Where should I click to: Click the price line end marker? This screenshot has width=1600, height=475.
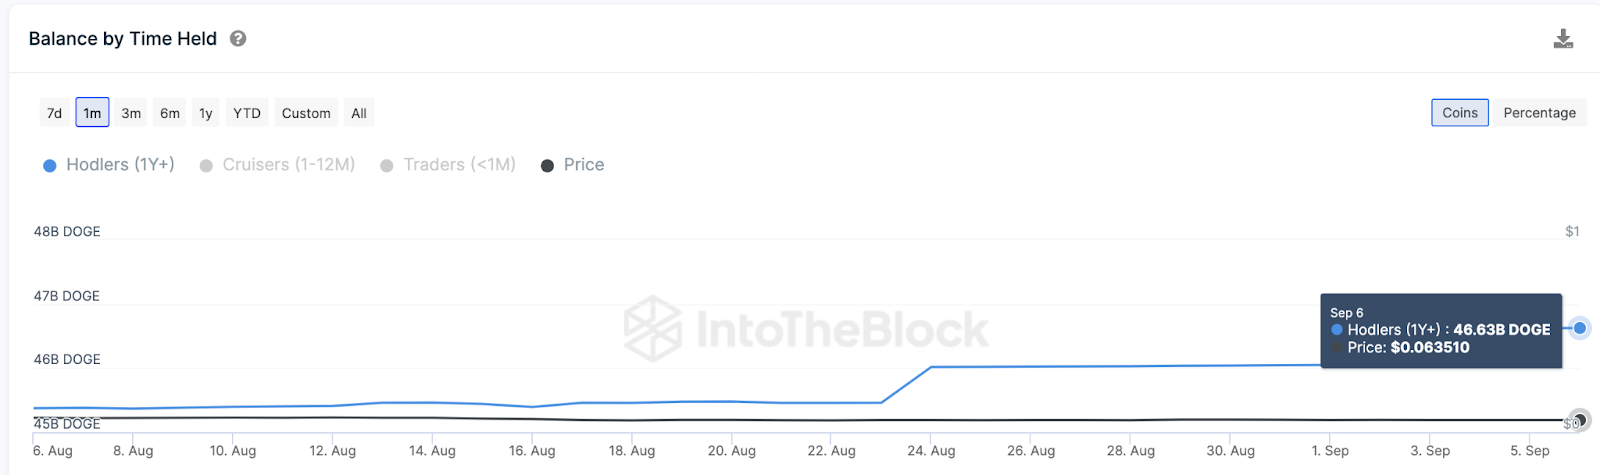click(x=1578, y=421)
